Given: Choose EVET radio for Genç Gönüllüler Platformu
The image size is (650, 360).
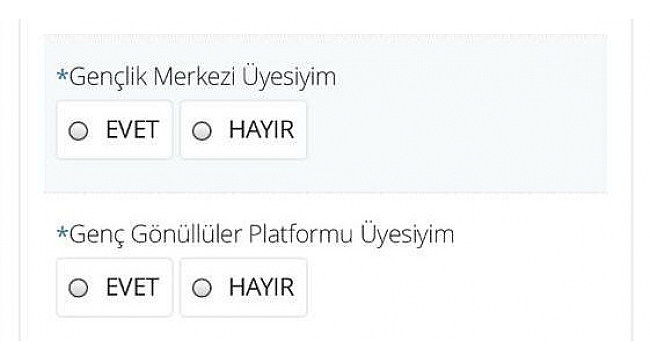Looking at the screenshot, I should tap(78, 288).
